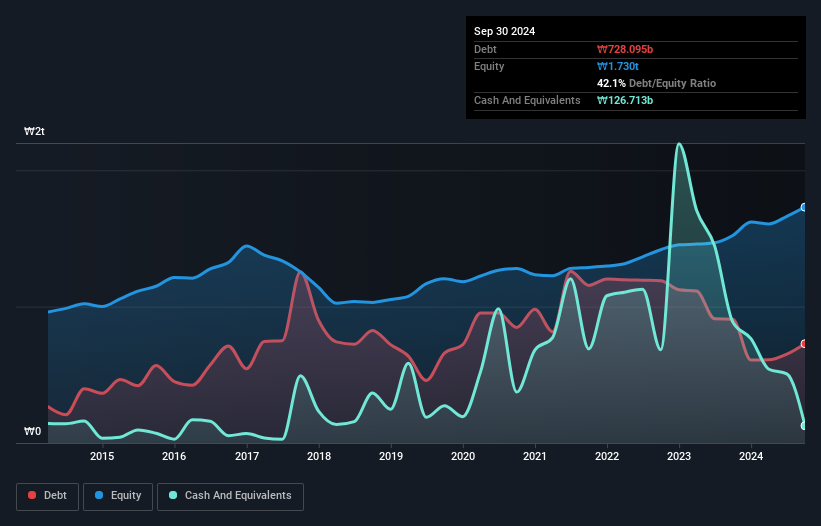This screenshot has width=821, height=526.
Task: Toggle the Equity series legend button
Action: click(x=118, y=496)
